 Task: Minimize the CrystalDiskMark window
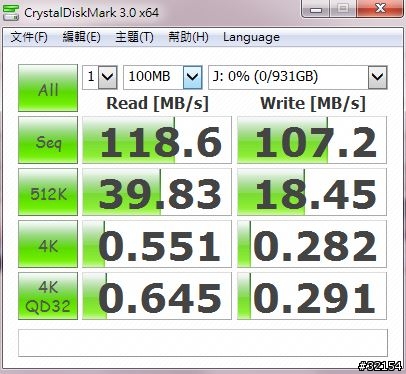(315, 8)
